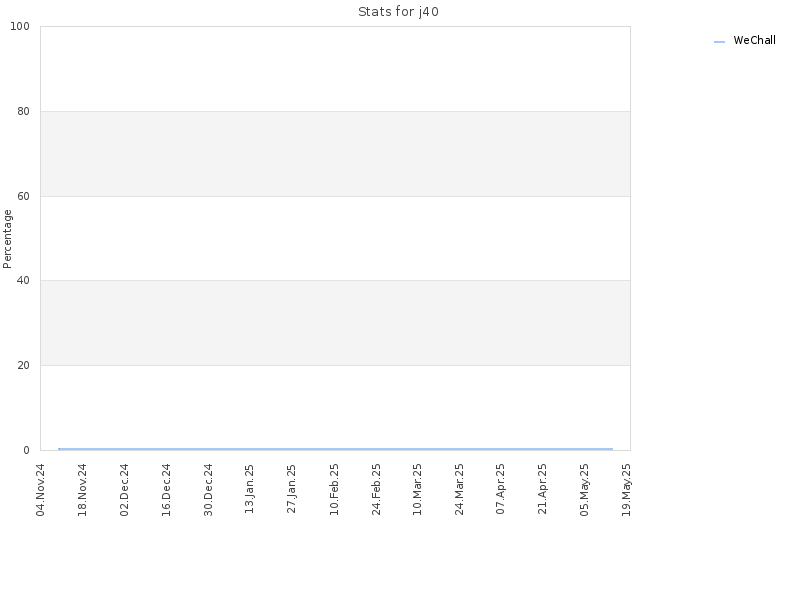Click the 27.Jan.25 date label
The width and height of the screenshot is (800, 600).
(x=291, y=489)
